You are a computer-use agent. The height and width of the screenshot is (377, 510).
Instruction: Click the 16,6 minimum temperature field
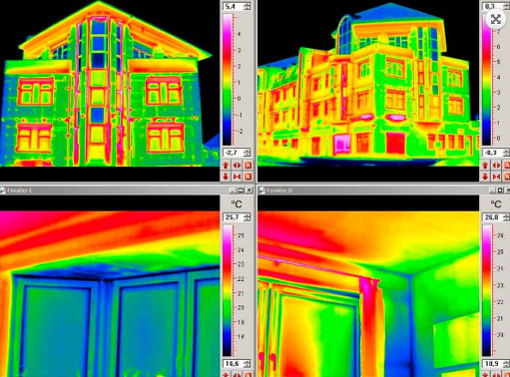point(236,363)
